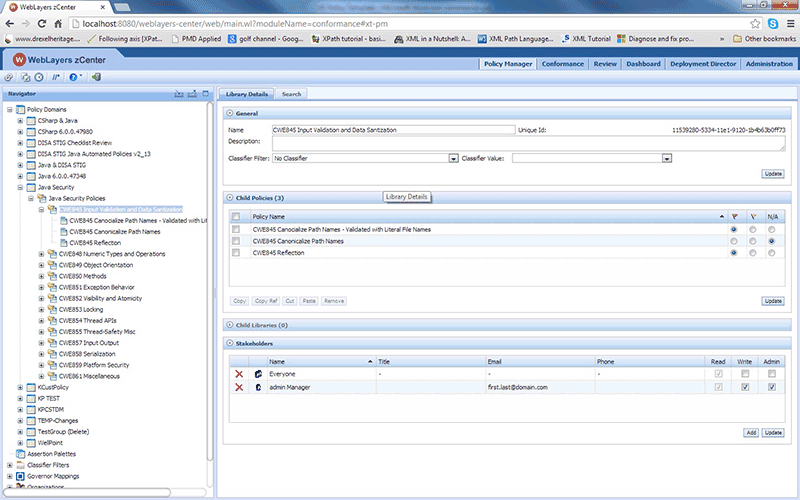Check the box for CWE845 Canonicalize Path Names
This screenshot has width=800, height=500.
236,241
